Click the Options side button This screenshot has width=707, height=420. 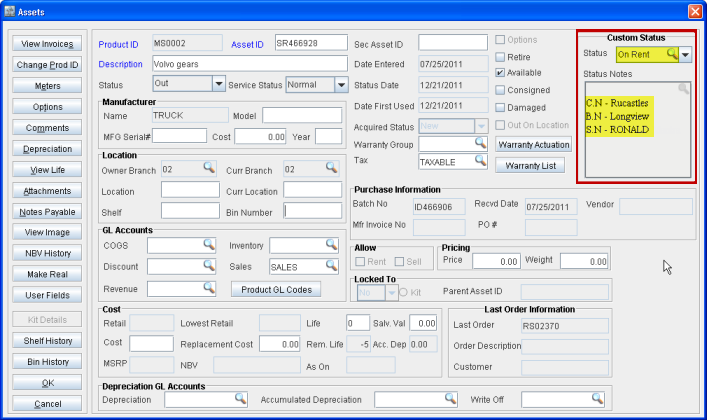click(47, 107)
